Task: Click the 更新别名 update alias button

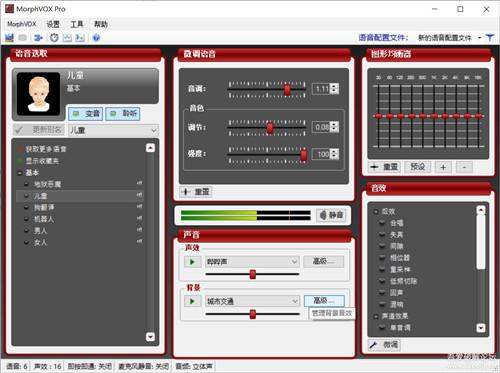Action: click(x=39, y=130)
